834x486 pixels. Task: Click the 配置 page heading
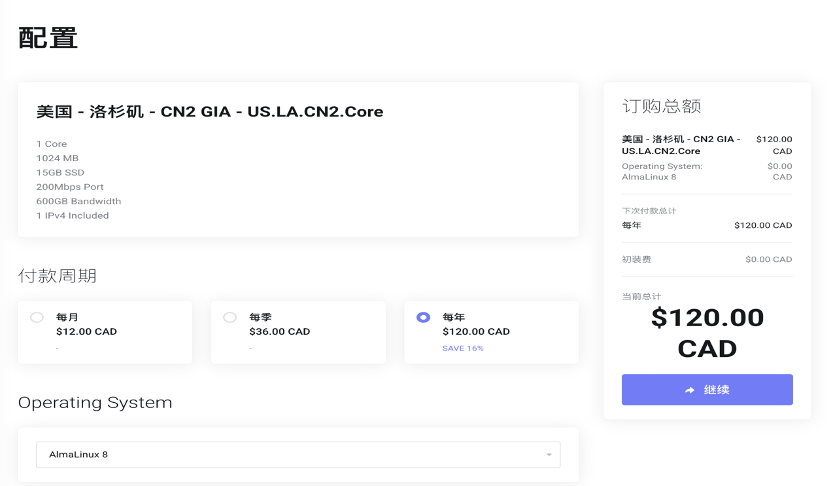[x=48, y=38]
